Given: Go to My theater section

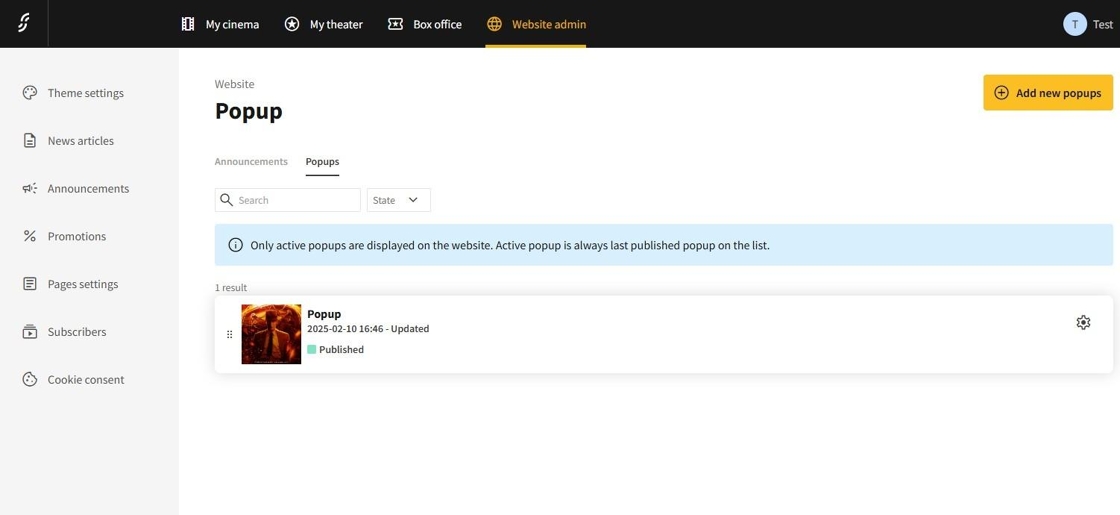Looking at the screenshot, I should coord(323,24).
